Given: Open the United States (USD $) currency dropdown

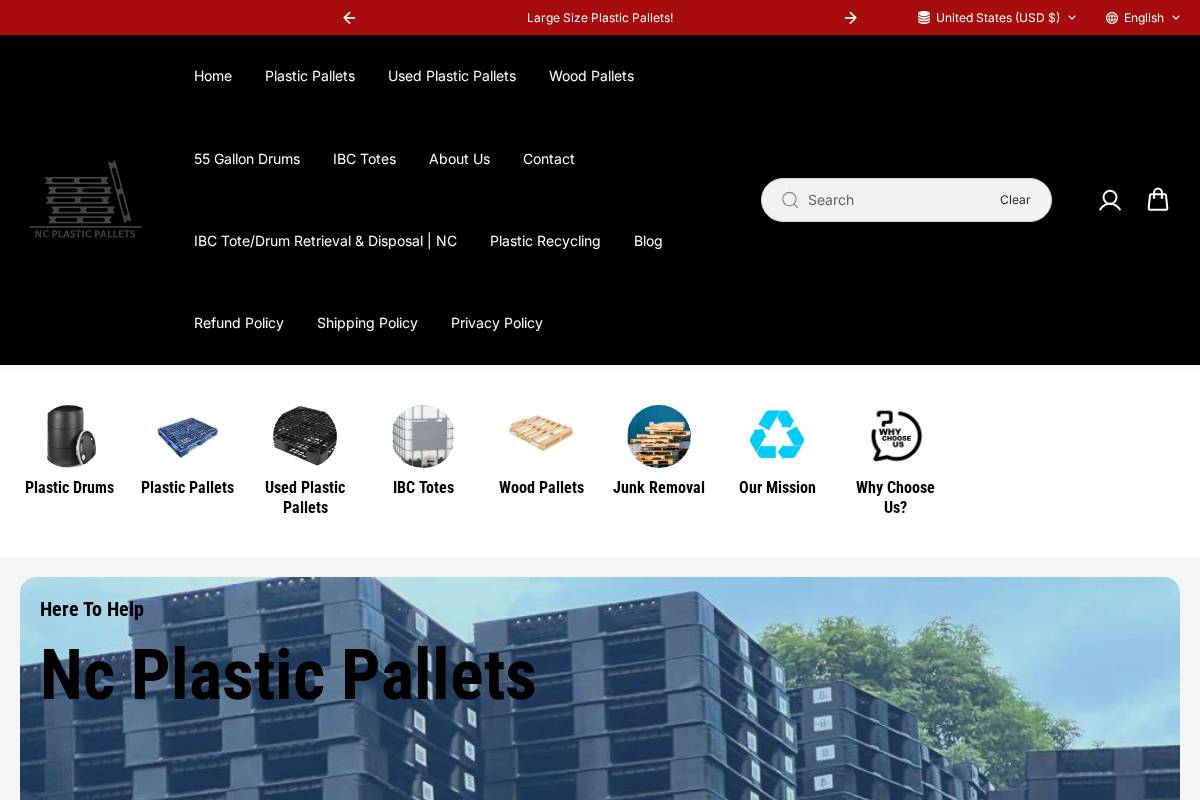Looking at the screenshot, I should (997, 18).
